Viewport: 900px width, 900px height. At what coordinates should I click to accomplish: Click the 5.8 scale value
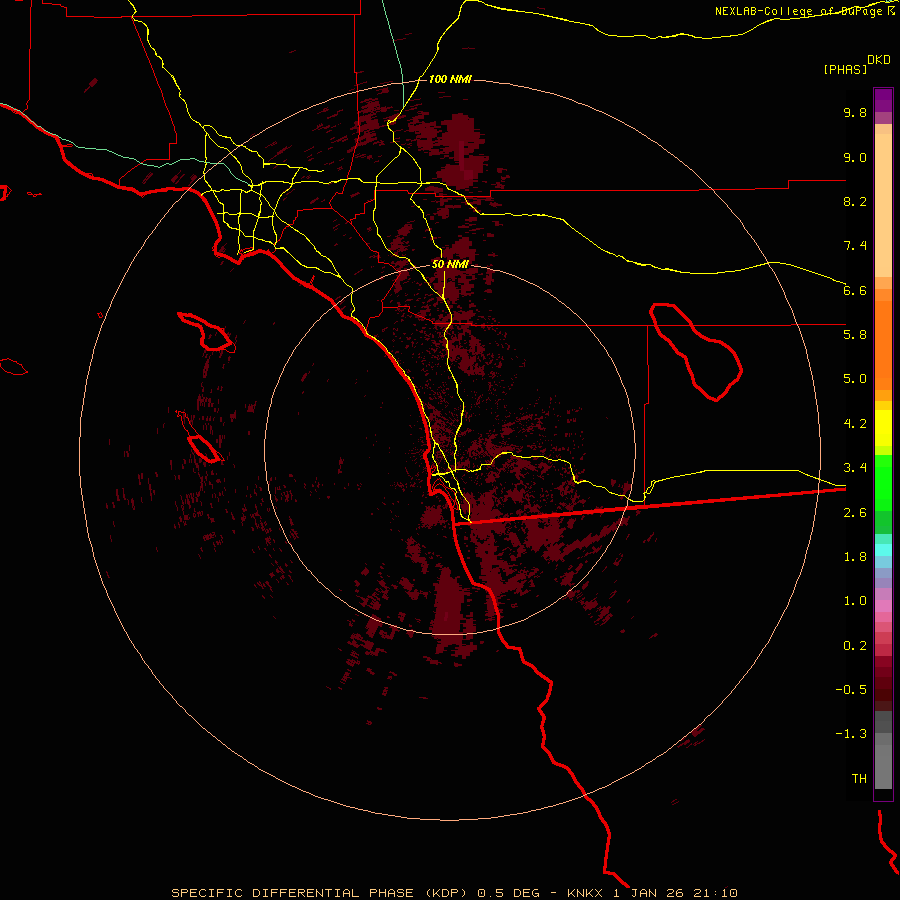click(x=855, y=335)
